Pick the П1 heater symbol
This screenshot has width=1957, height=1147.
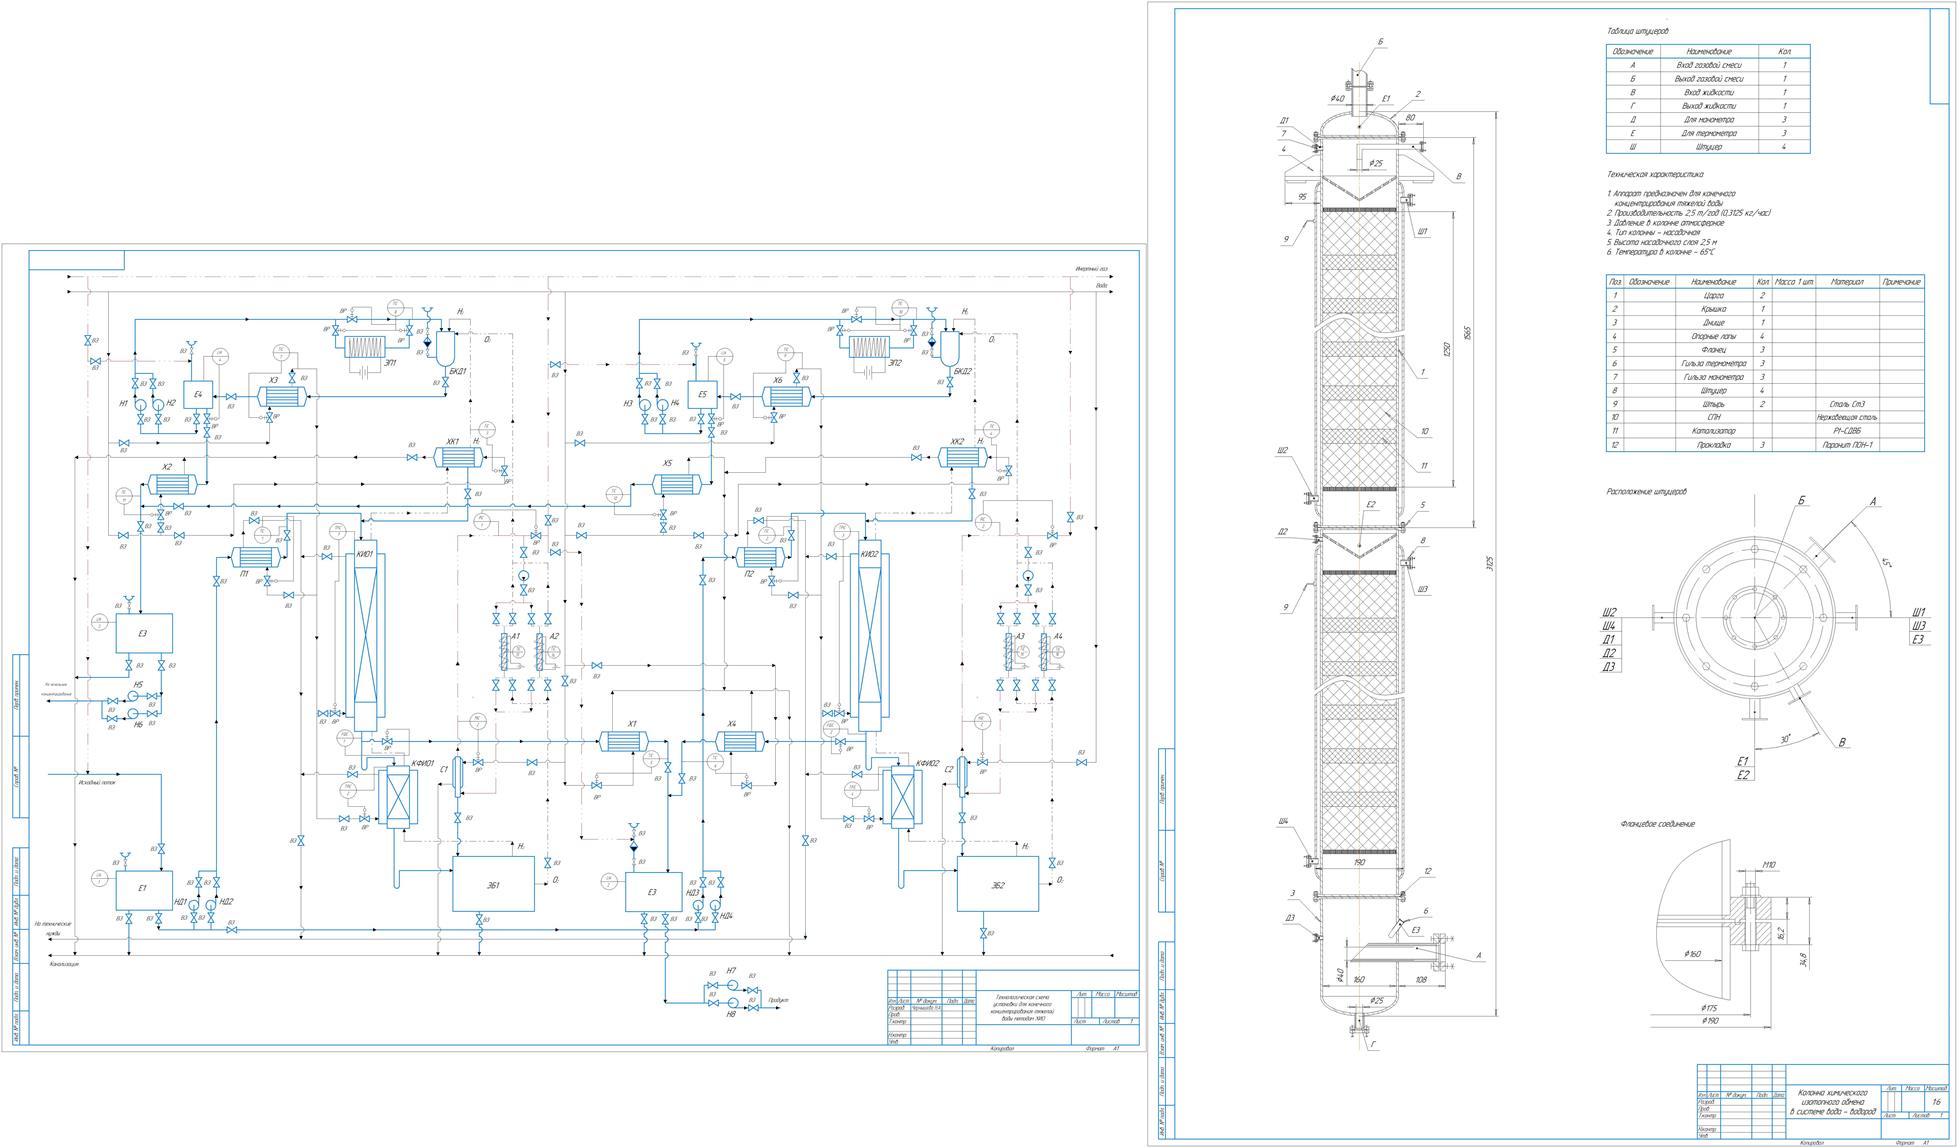(257, 557)
